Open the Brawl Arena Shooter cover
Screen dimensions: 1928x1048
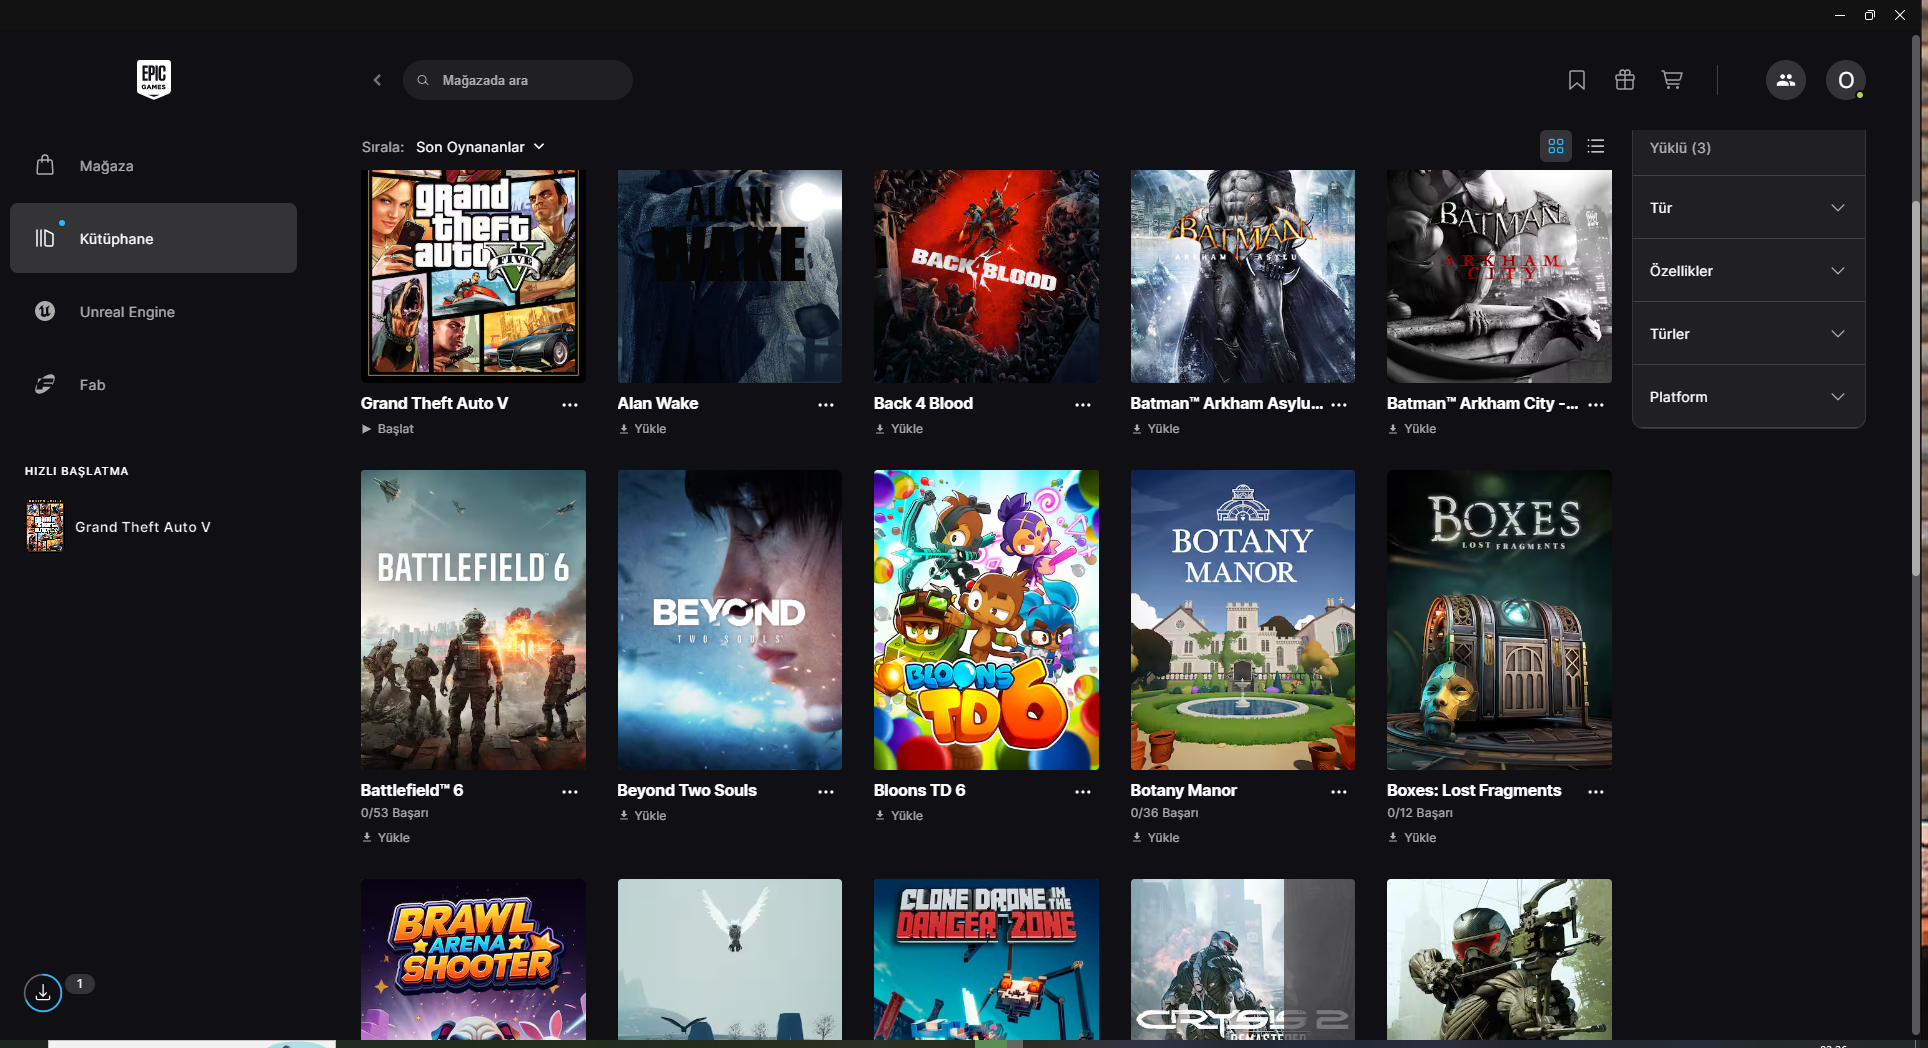(x=473, y=960)
